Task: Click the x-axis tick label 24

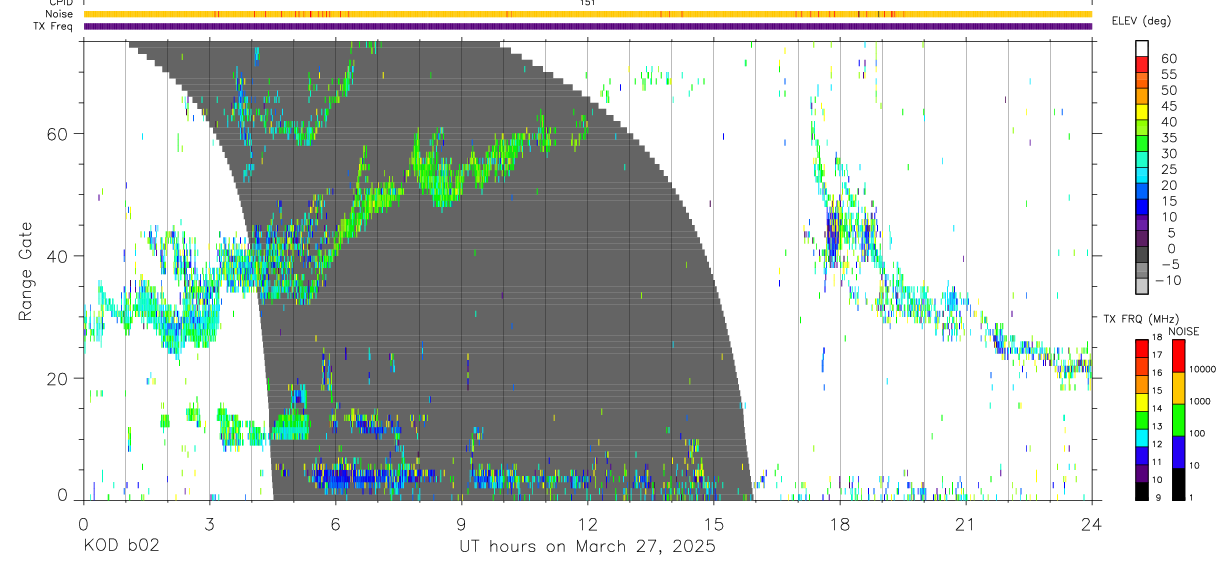Action: pos(1092,523)
